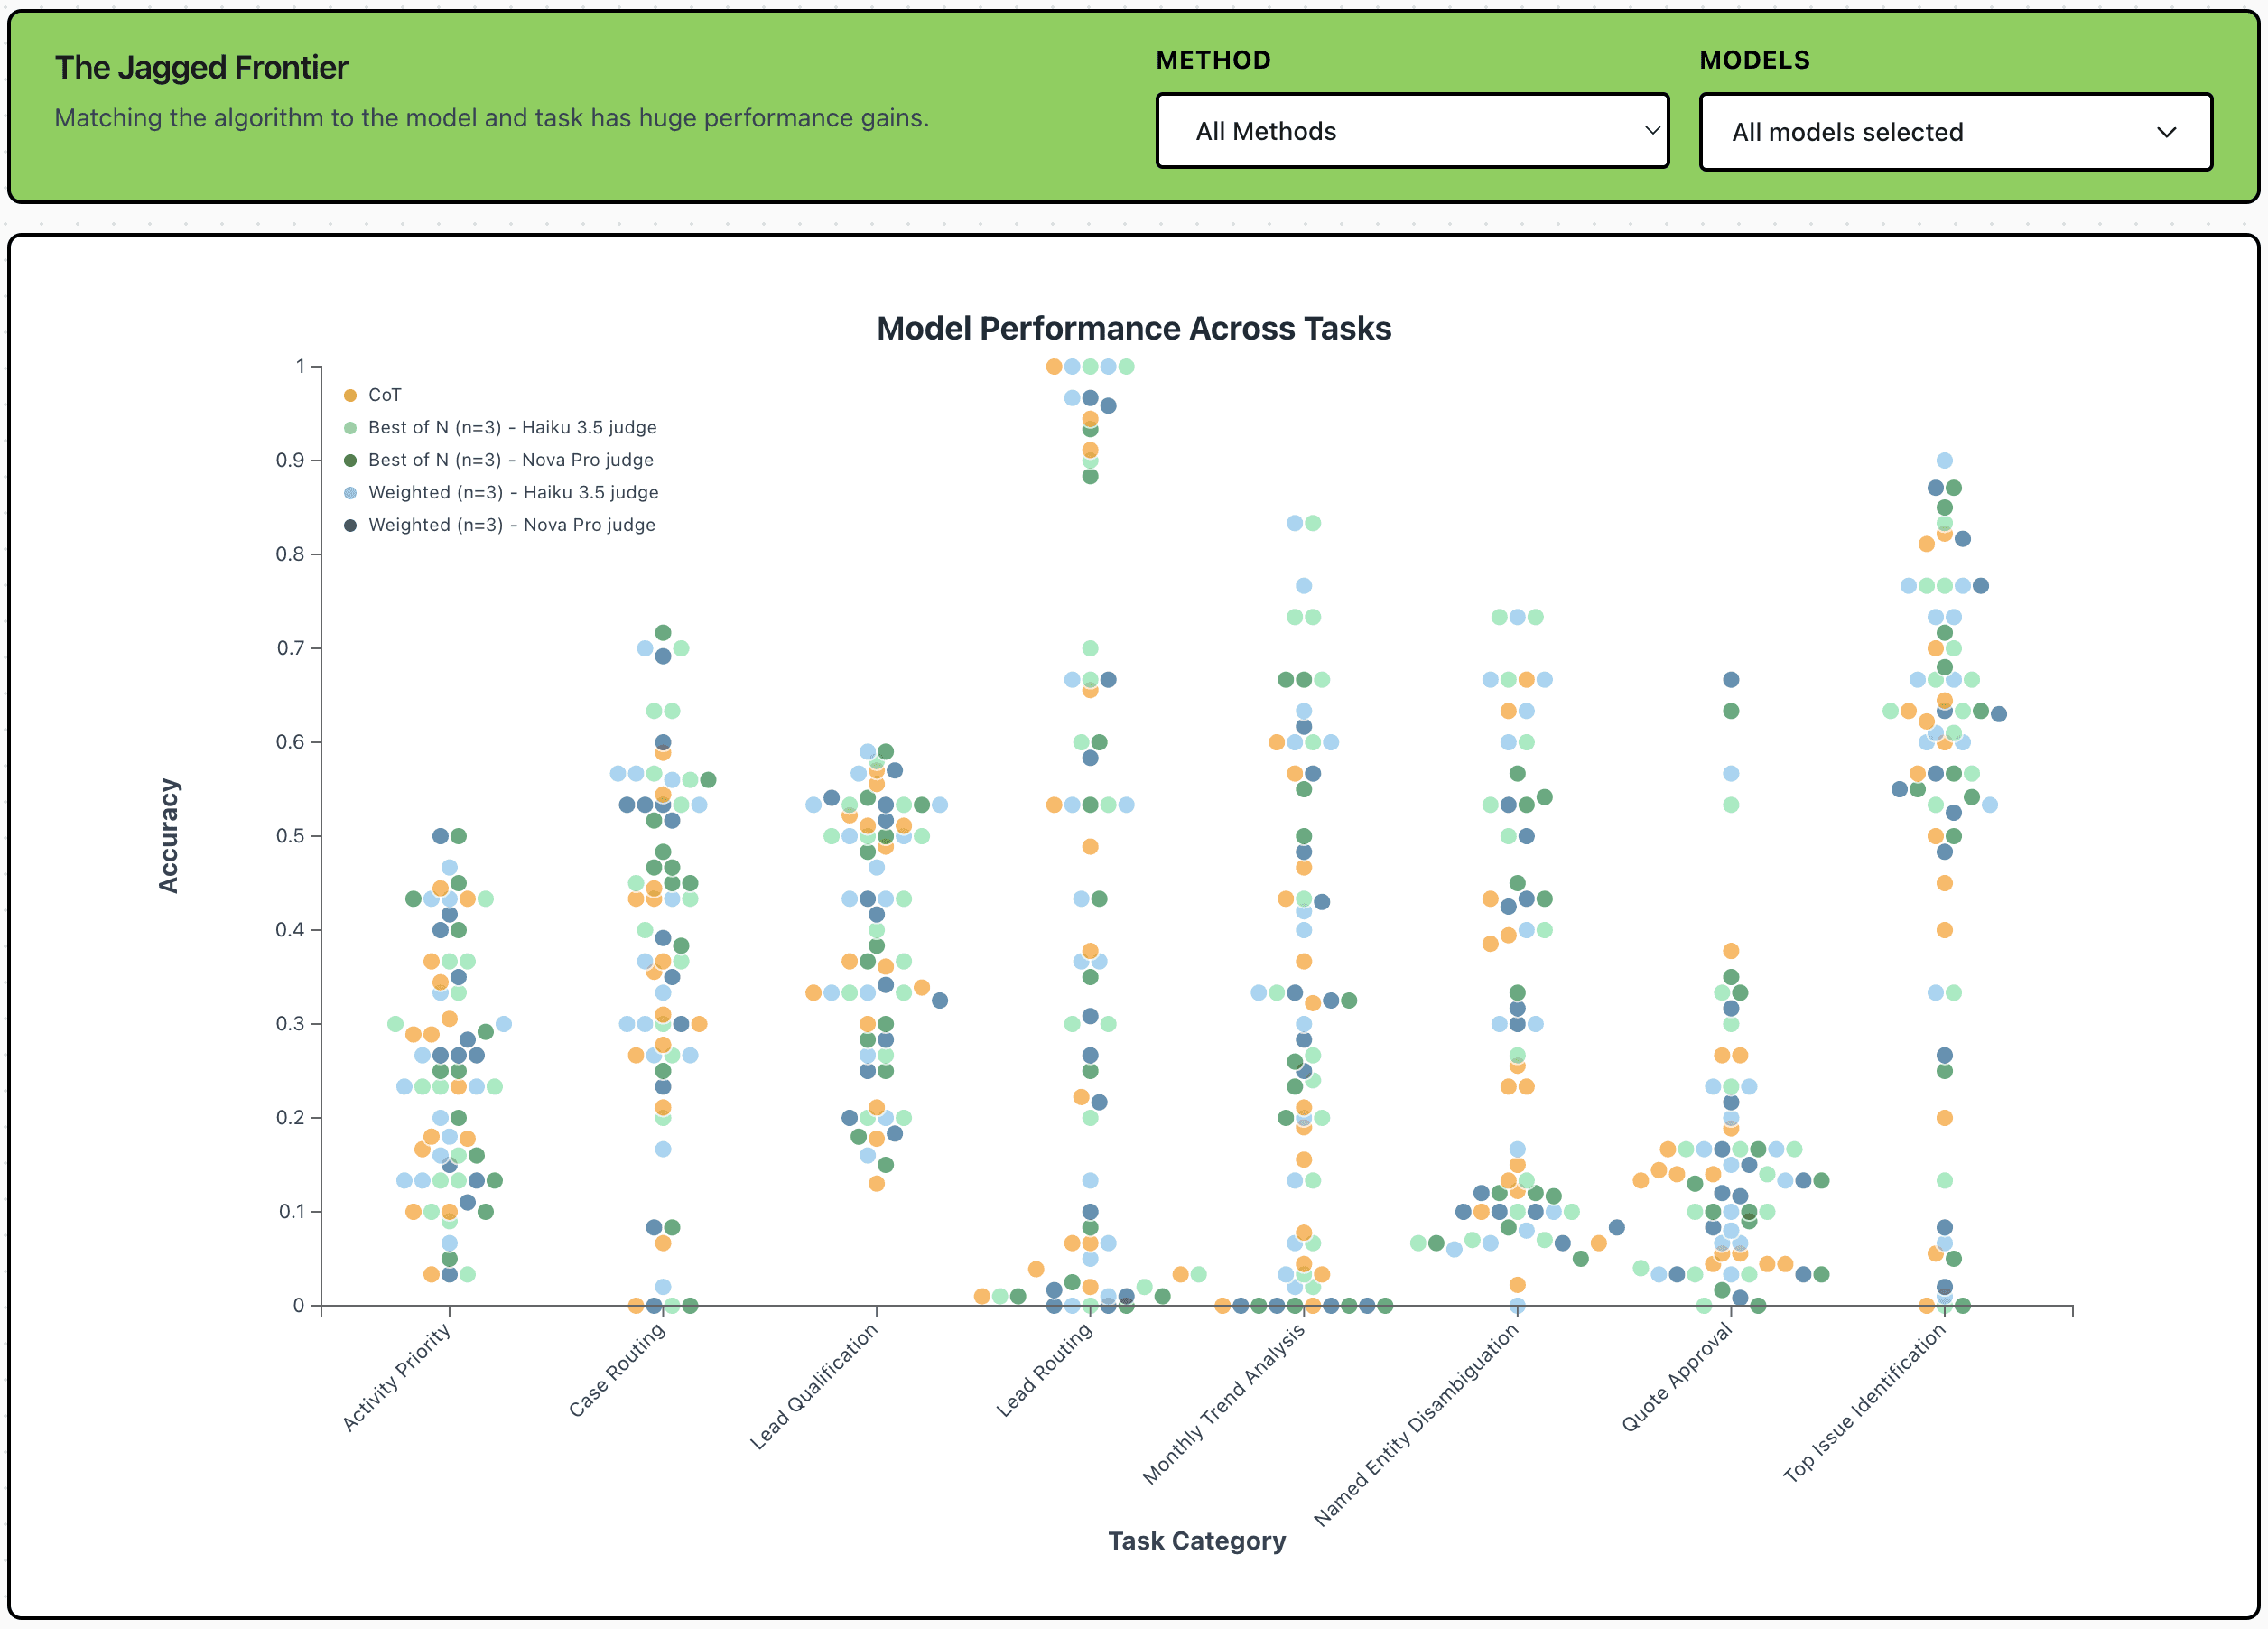Toggle the Best of N Haiku 3.5 judge legend entry
Viewport: 2268px width, 1629px height.
[x=512, y=427]
